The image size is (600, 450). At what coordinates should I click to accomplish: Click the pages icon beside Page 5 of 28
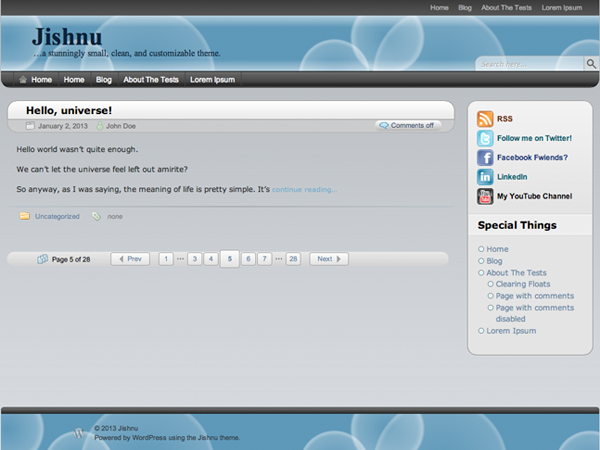coord(42,259)
